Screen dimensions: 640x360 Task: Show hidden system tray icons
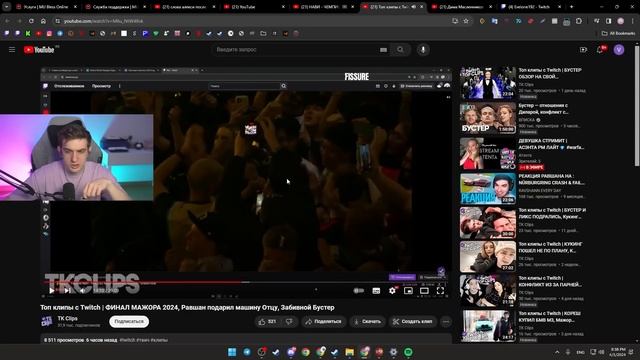pyautogui.click(x=557, y=352)
